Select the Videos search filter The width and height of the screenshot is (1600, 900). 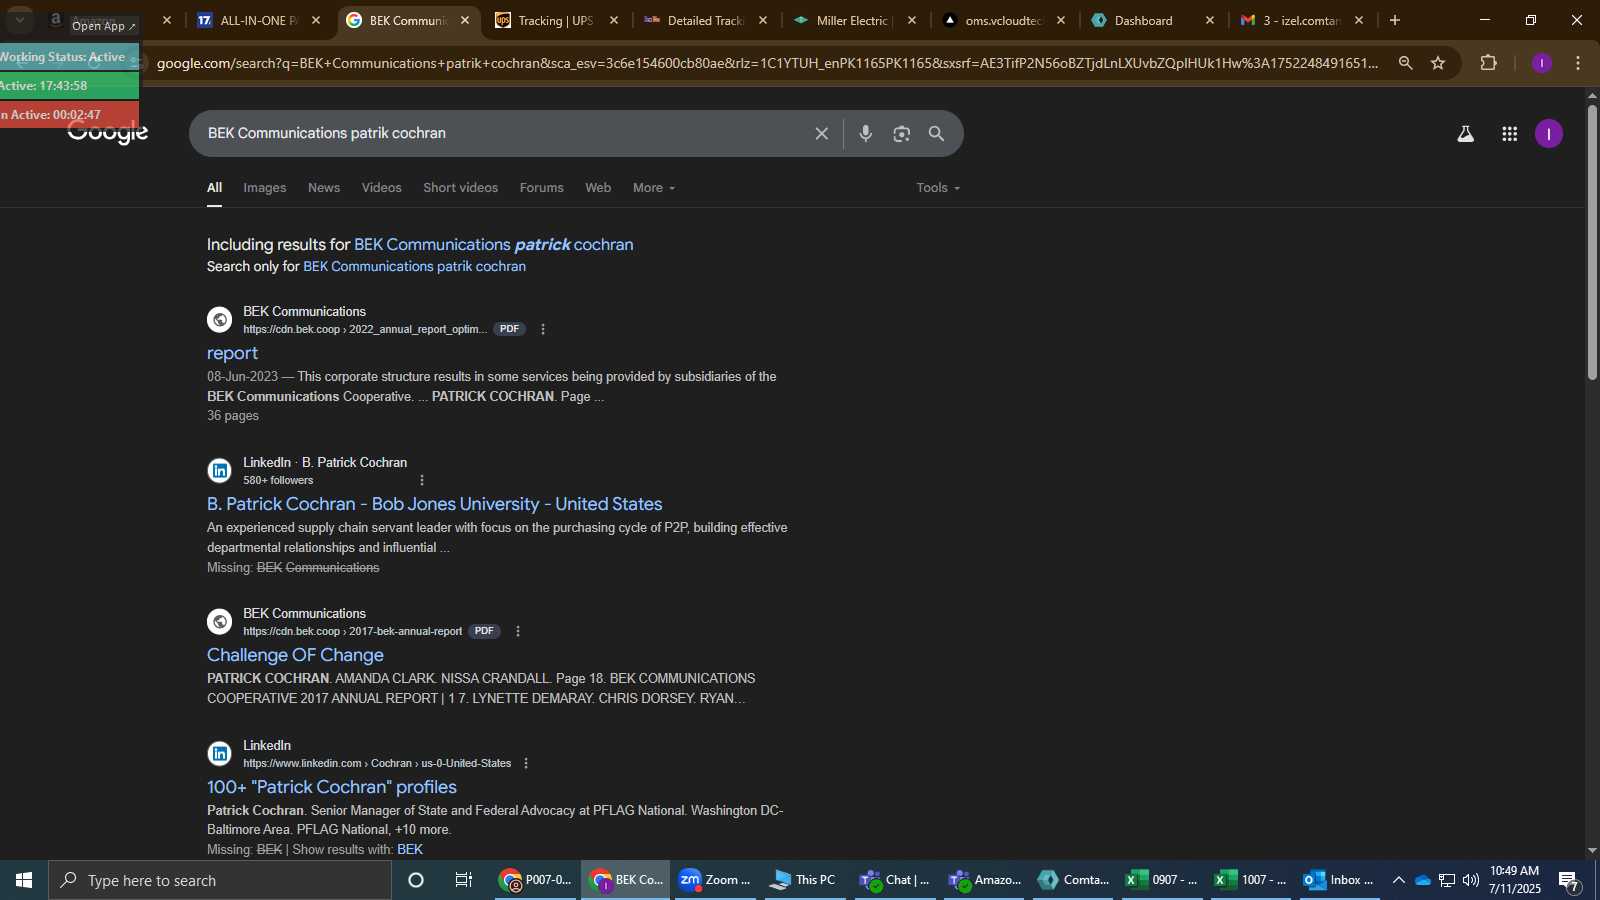382,188
